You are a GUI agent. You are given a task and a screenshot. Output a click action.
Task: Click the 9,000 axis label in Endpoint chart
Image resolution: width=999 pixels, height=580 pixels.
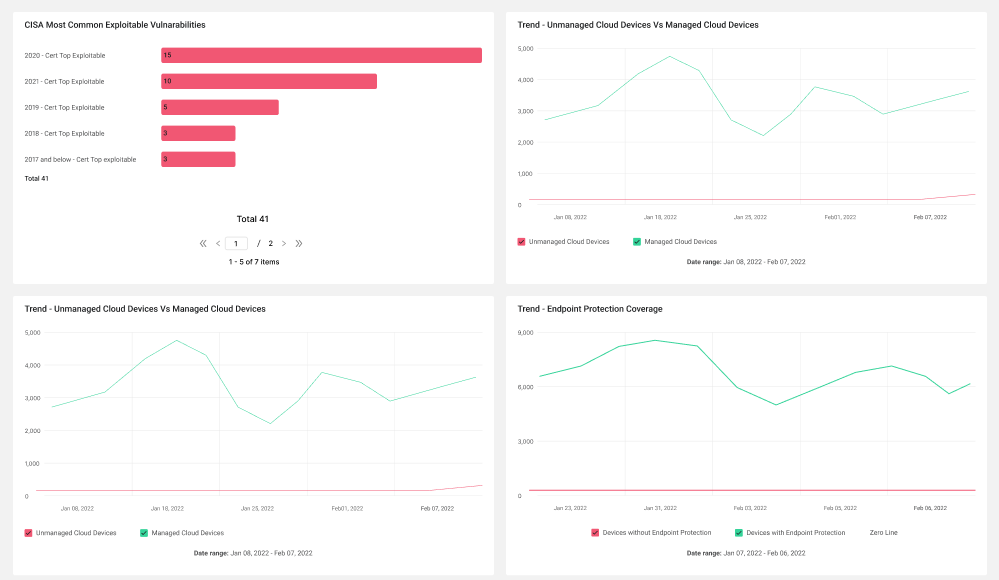pyautogui.click(x=526, y=333)
